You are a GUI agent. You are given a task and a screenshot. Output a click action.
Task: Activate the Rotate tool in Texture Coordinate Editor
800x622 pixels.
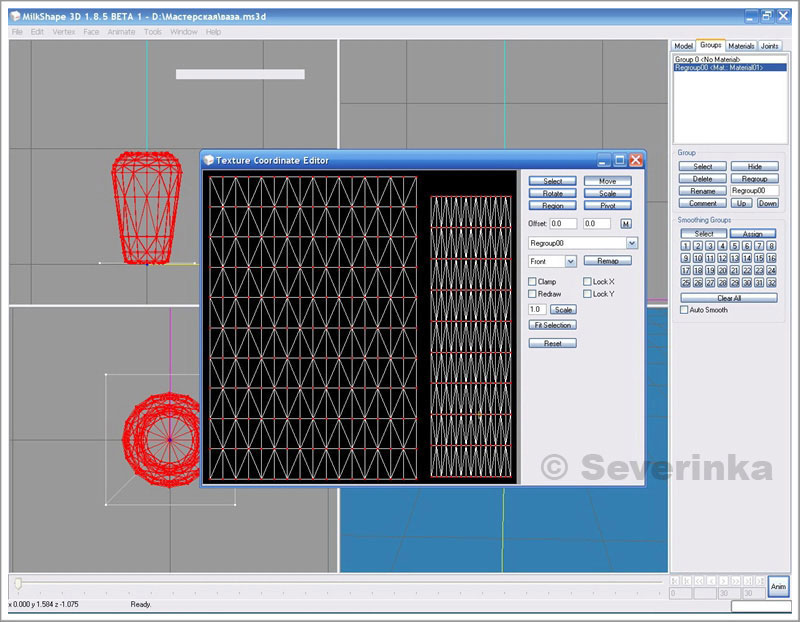pyautogui.click(x=553, y=193)
